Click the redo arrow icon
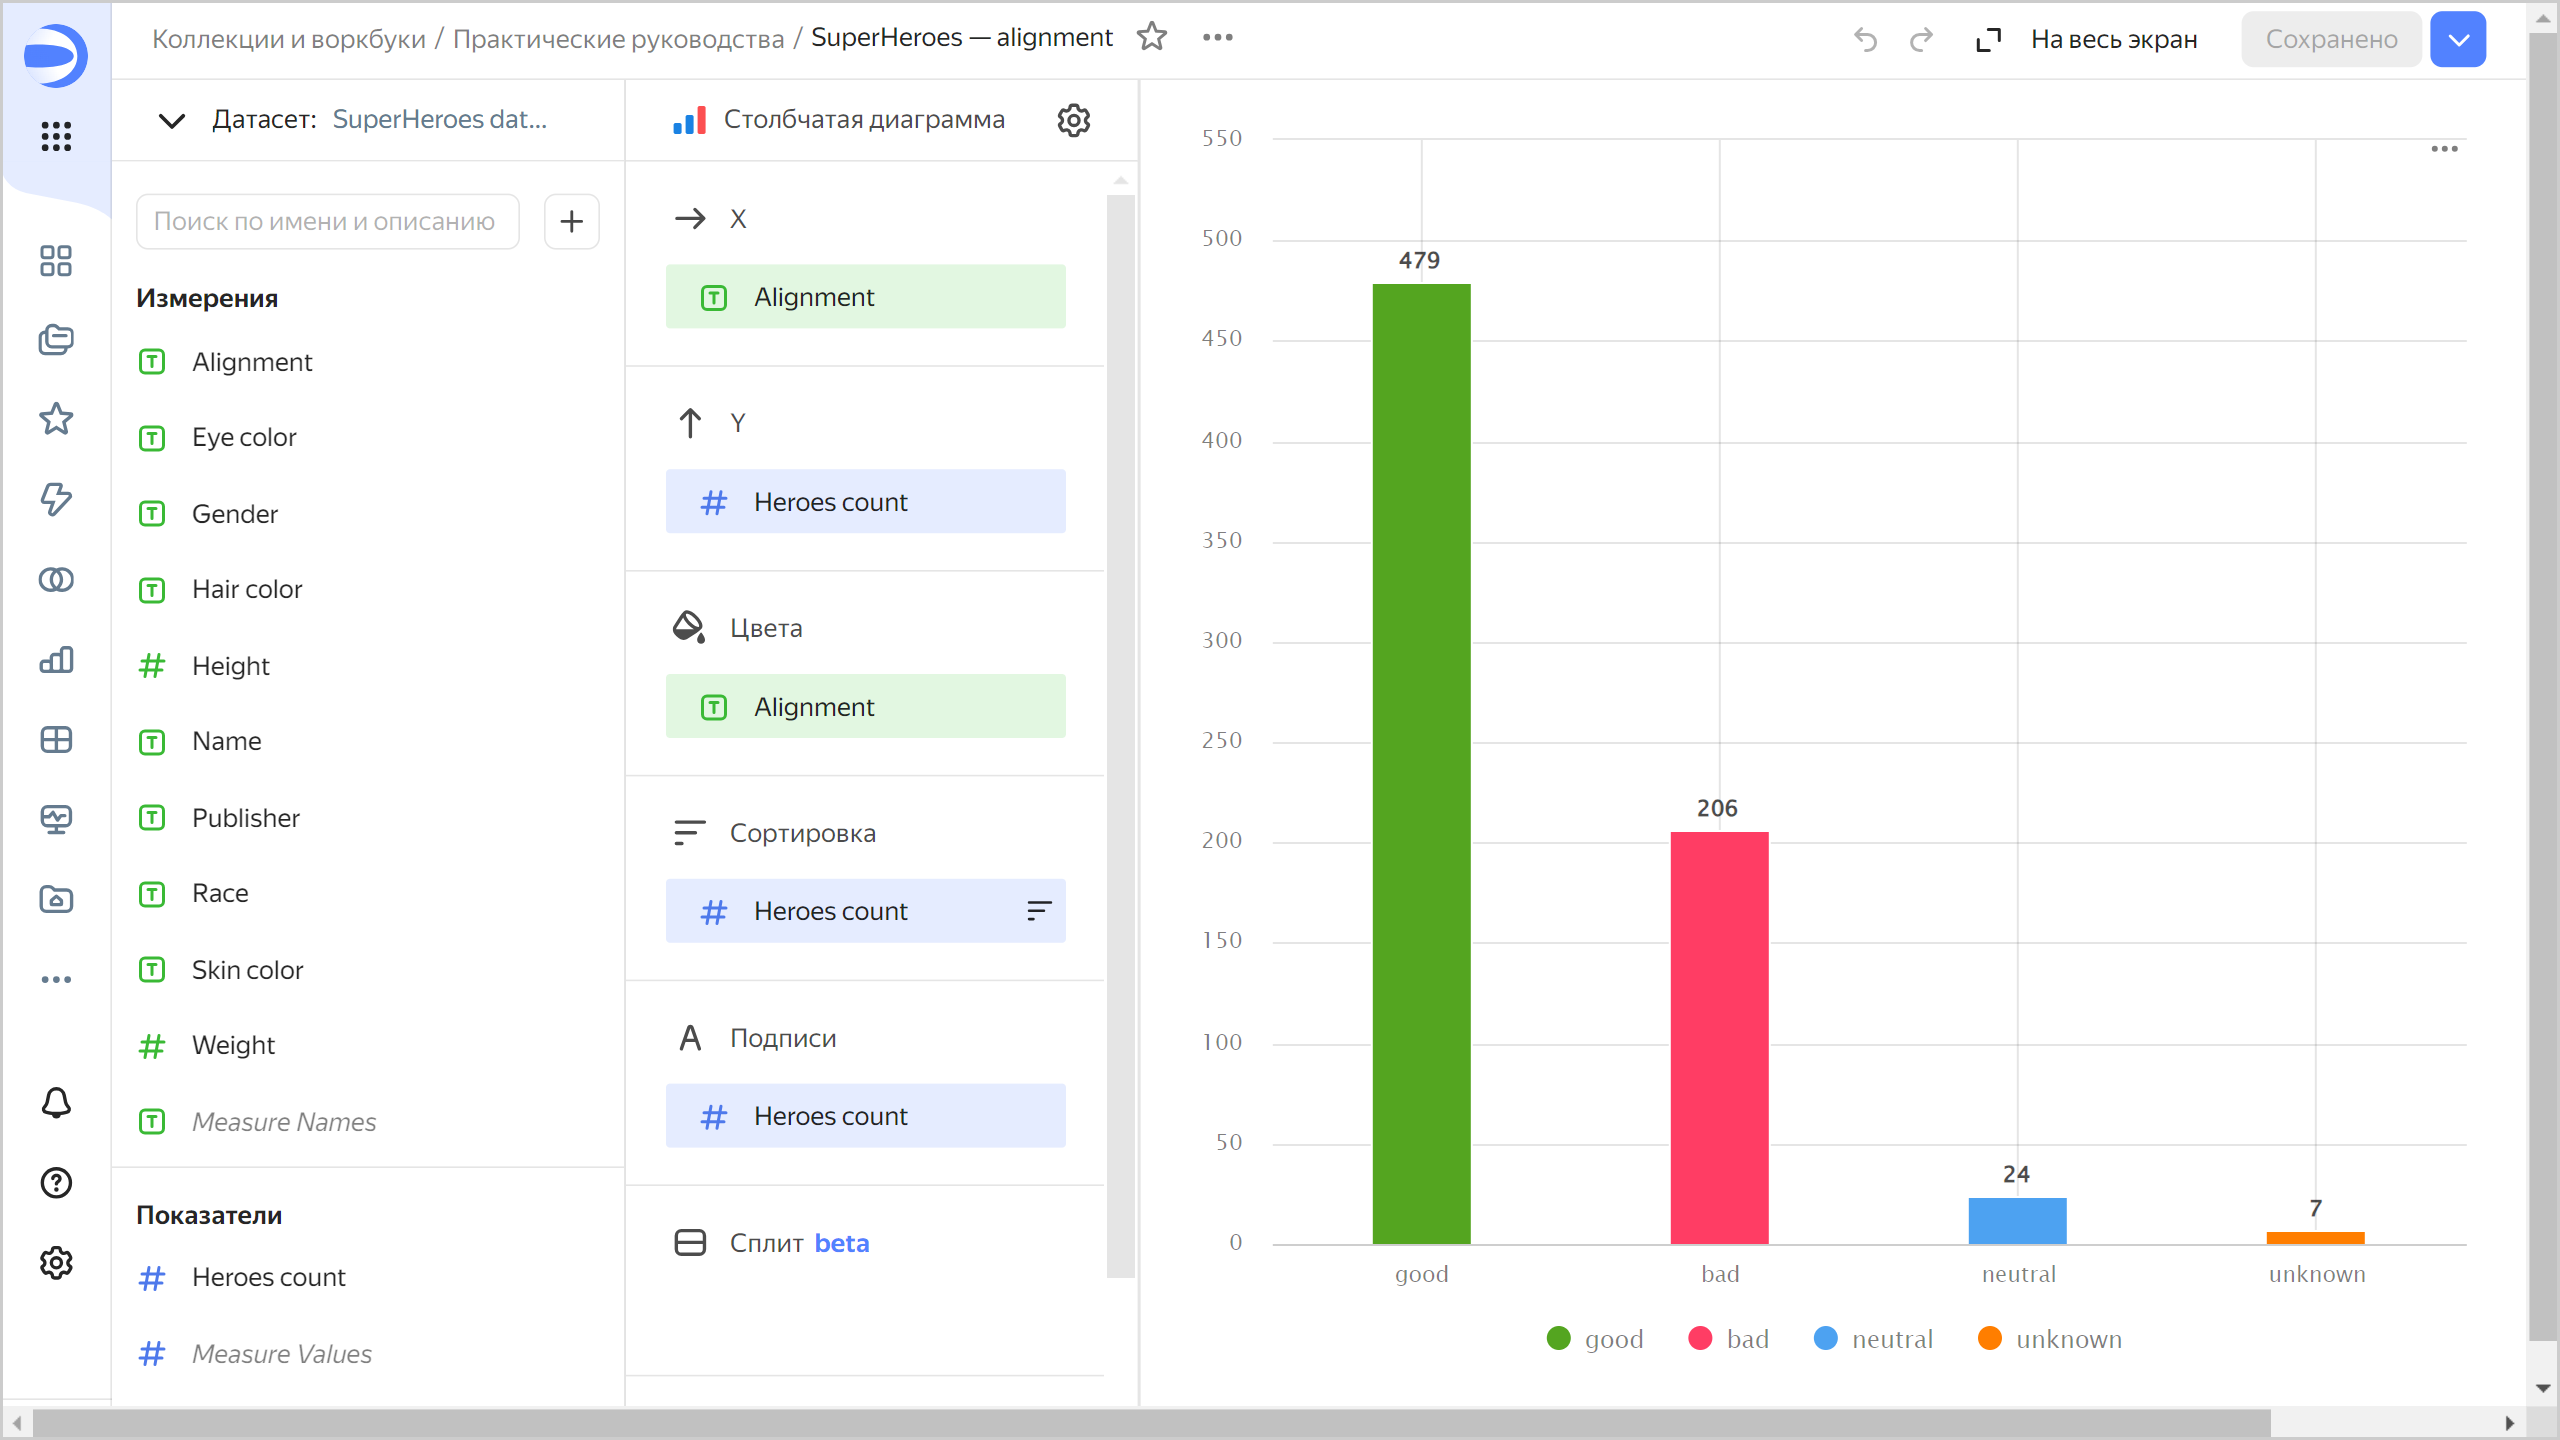This screenshot has height=1440, width=2560. (x=1921, y=39)
